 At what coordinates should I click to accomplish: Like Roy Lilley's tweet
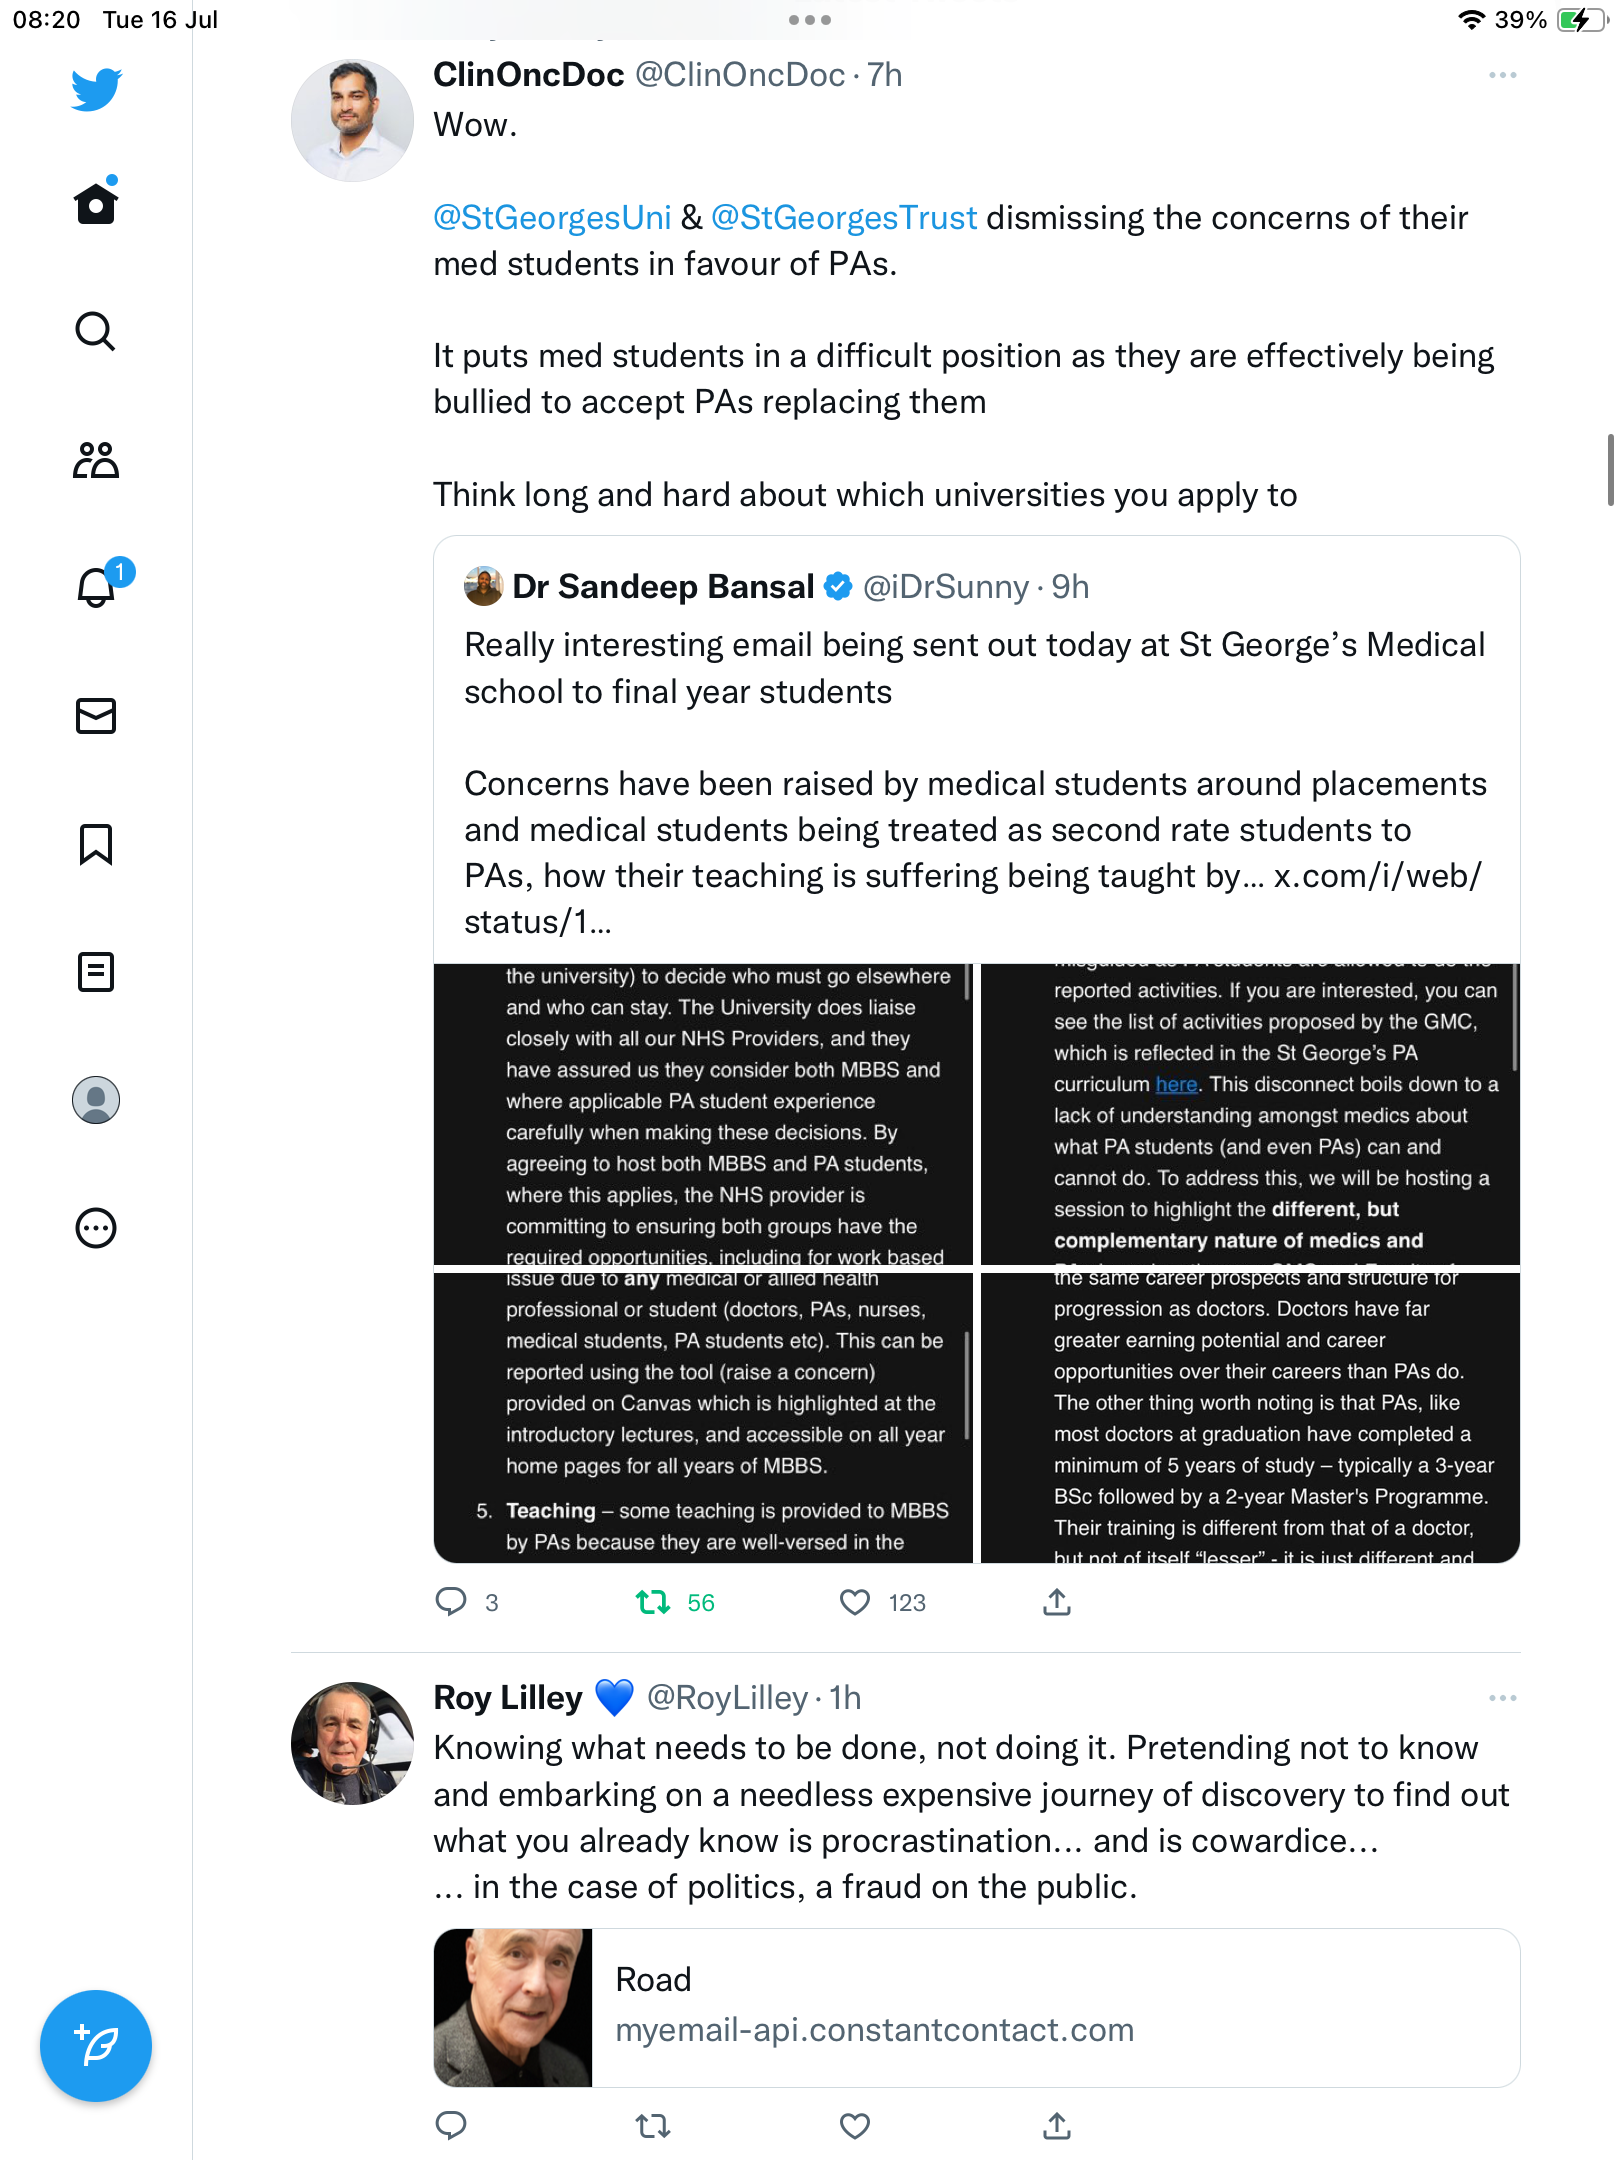[855, 2126]
